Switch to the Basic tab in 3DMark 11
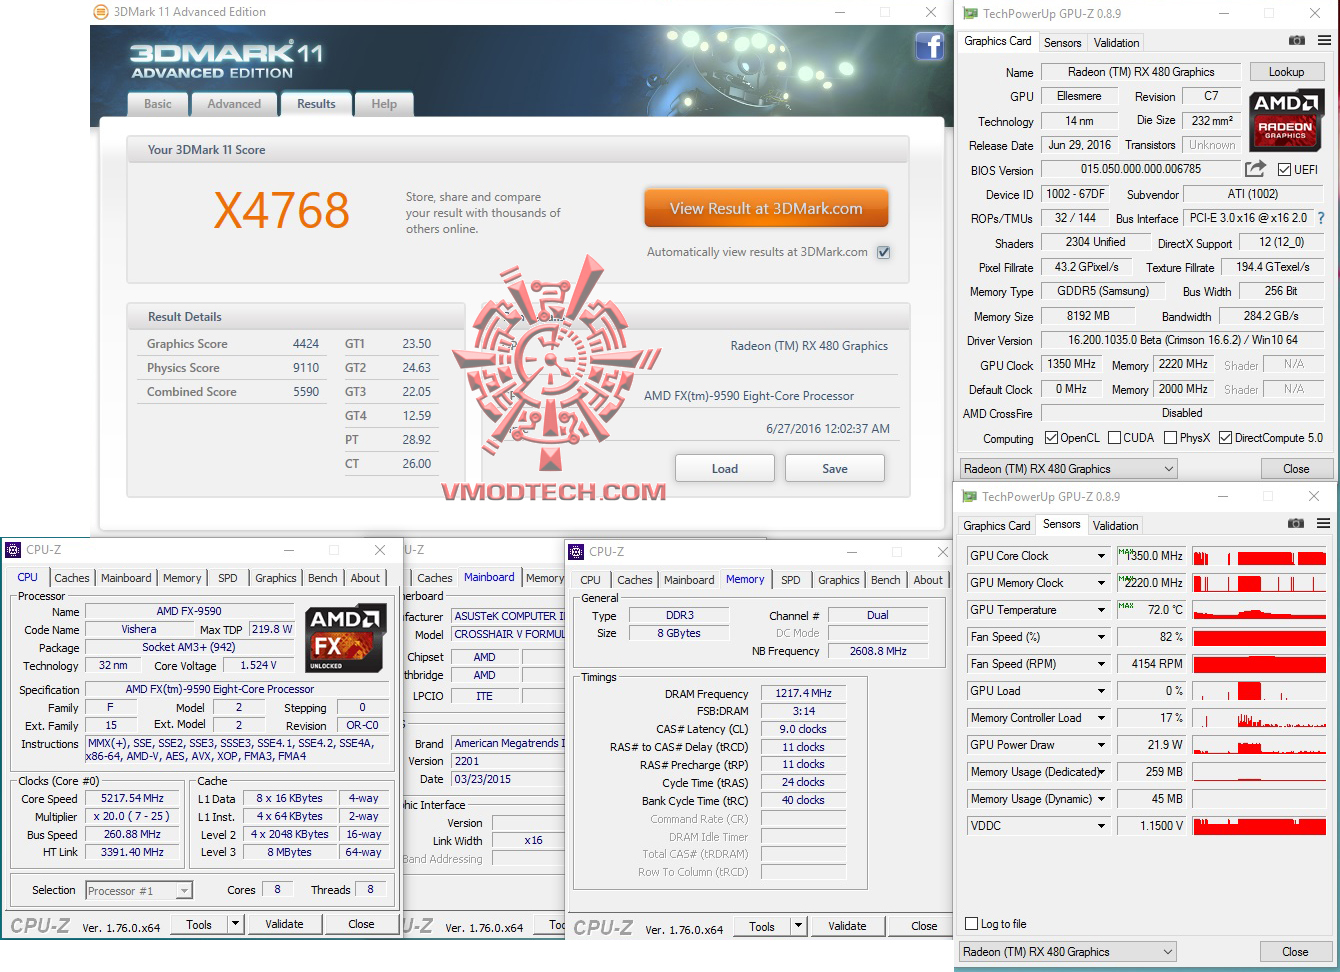The image size is (1340, 972). [158, 104]
